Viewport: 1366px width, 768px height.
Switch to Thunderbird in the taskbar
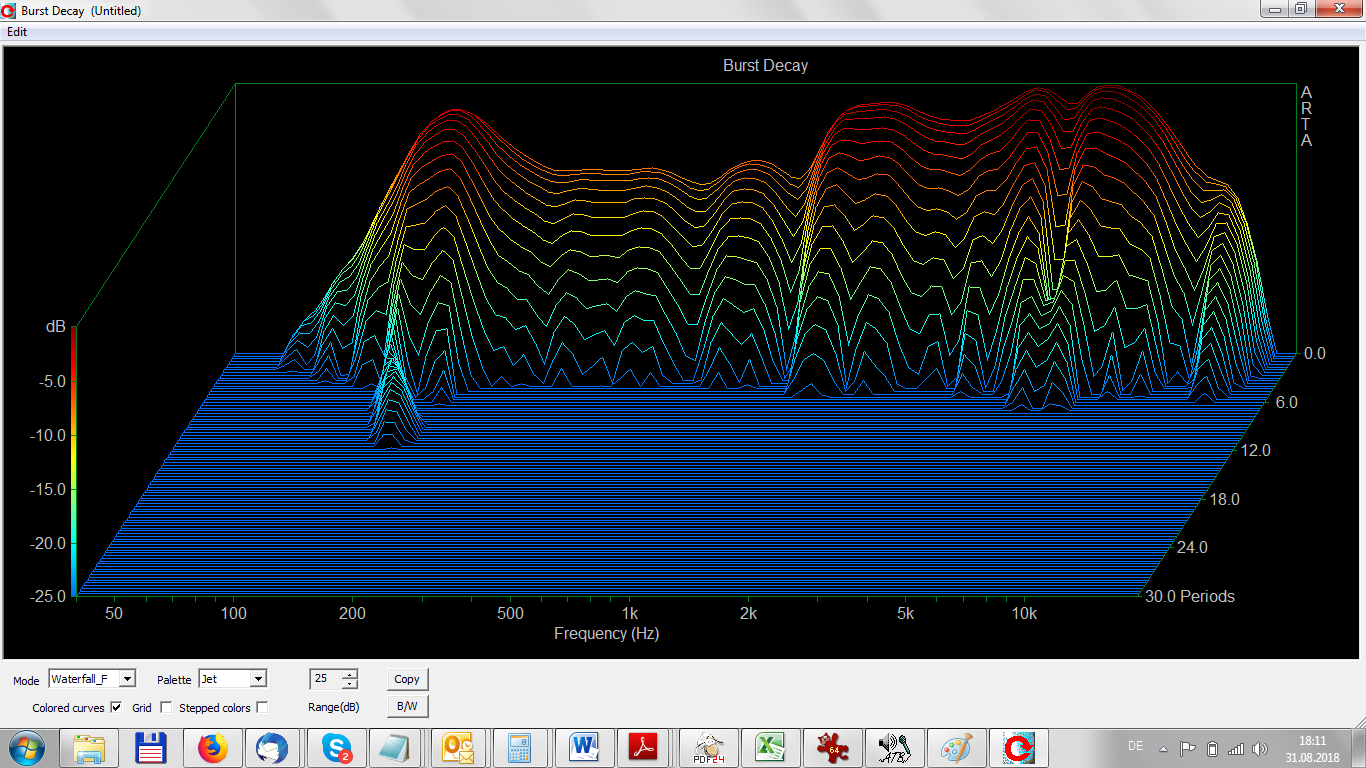pos(272,747)
